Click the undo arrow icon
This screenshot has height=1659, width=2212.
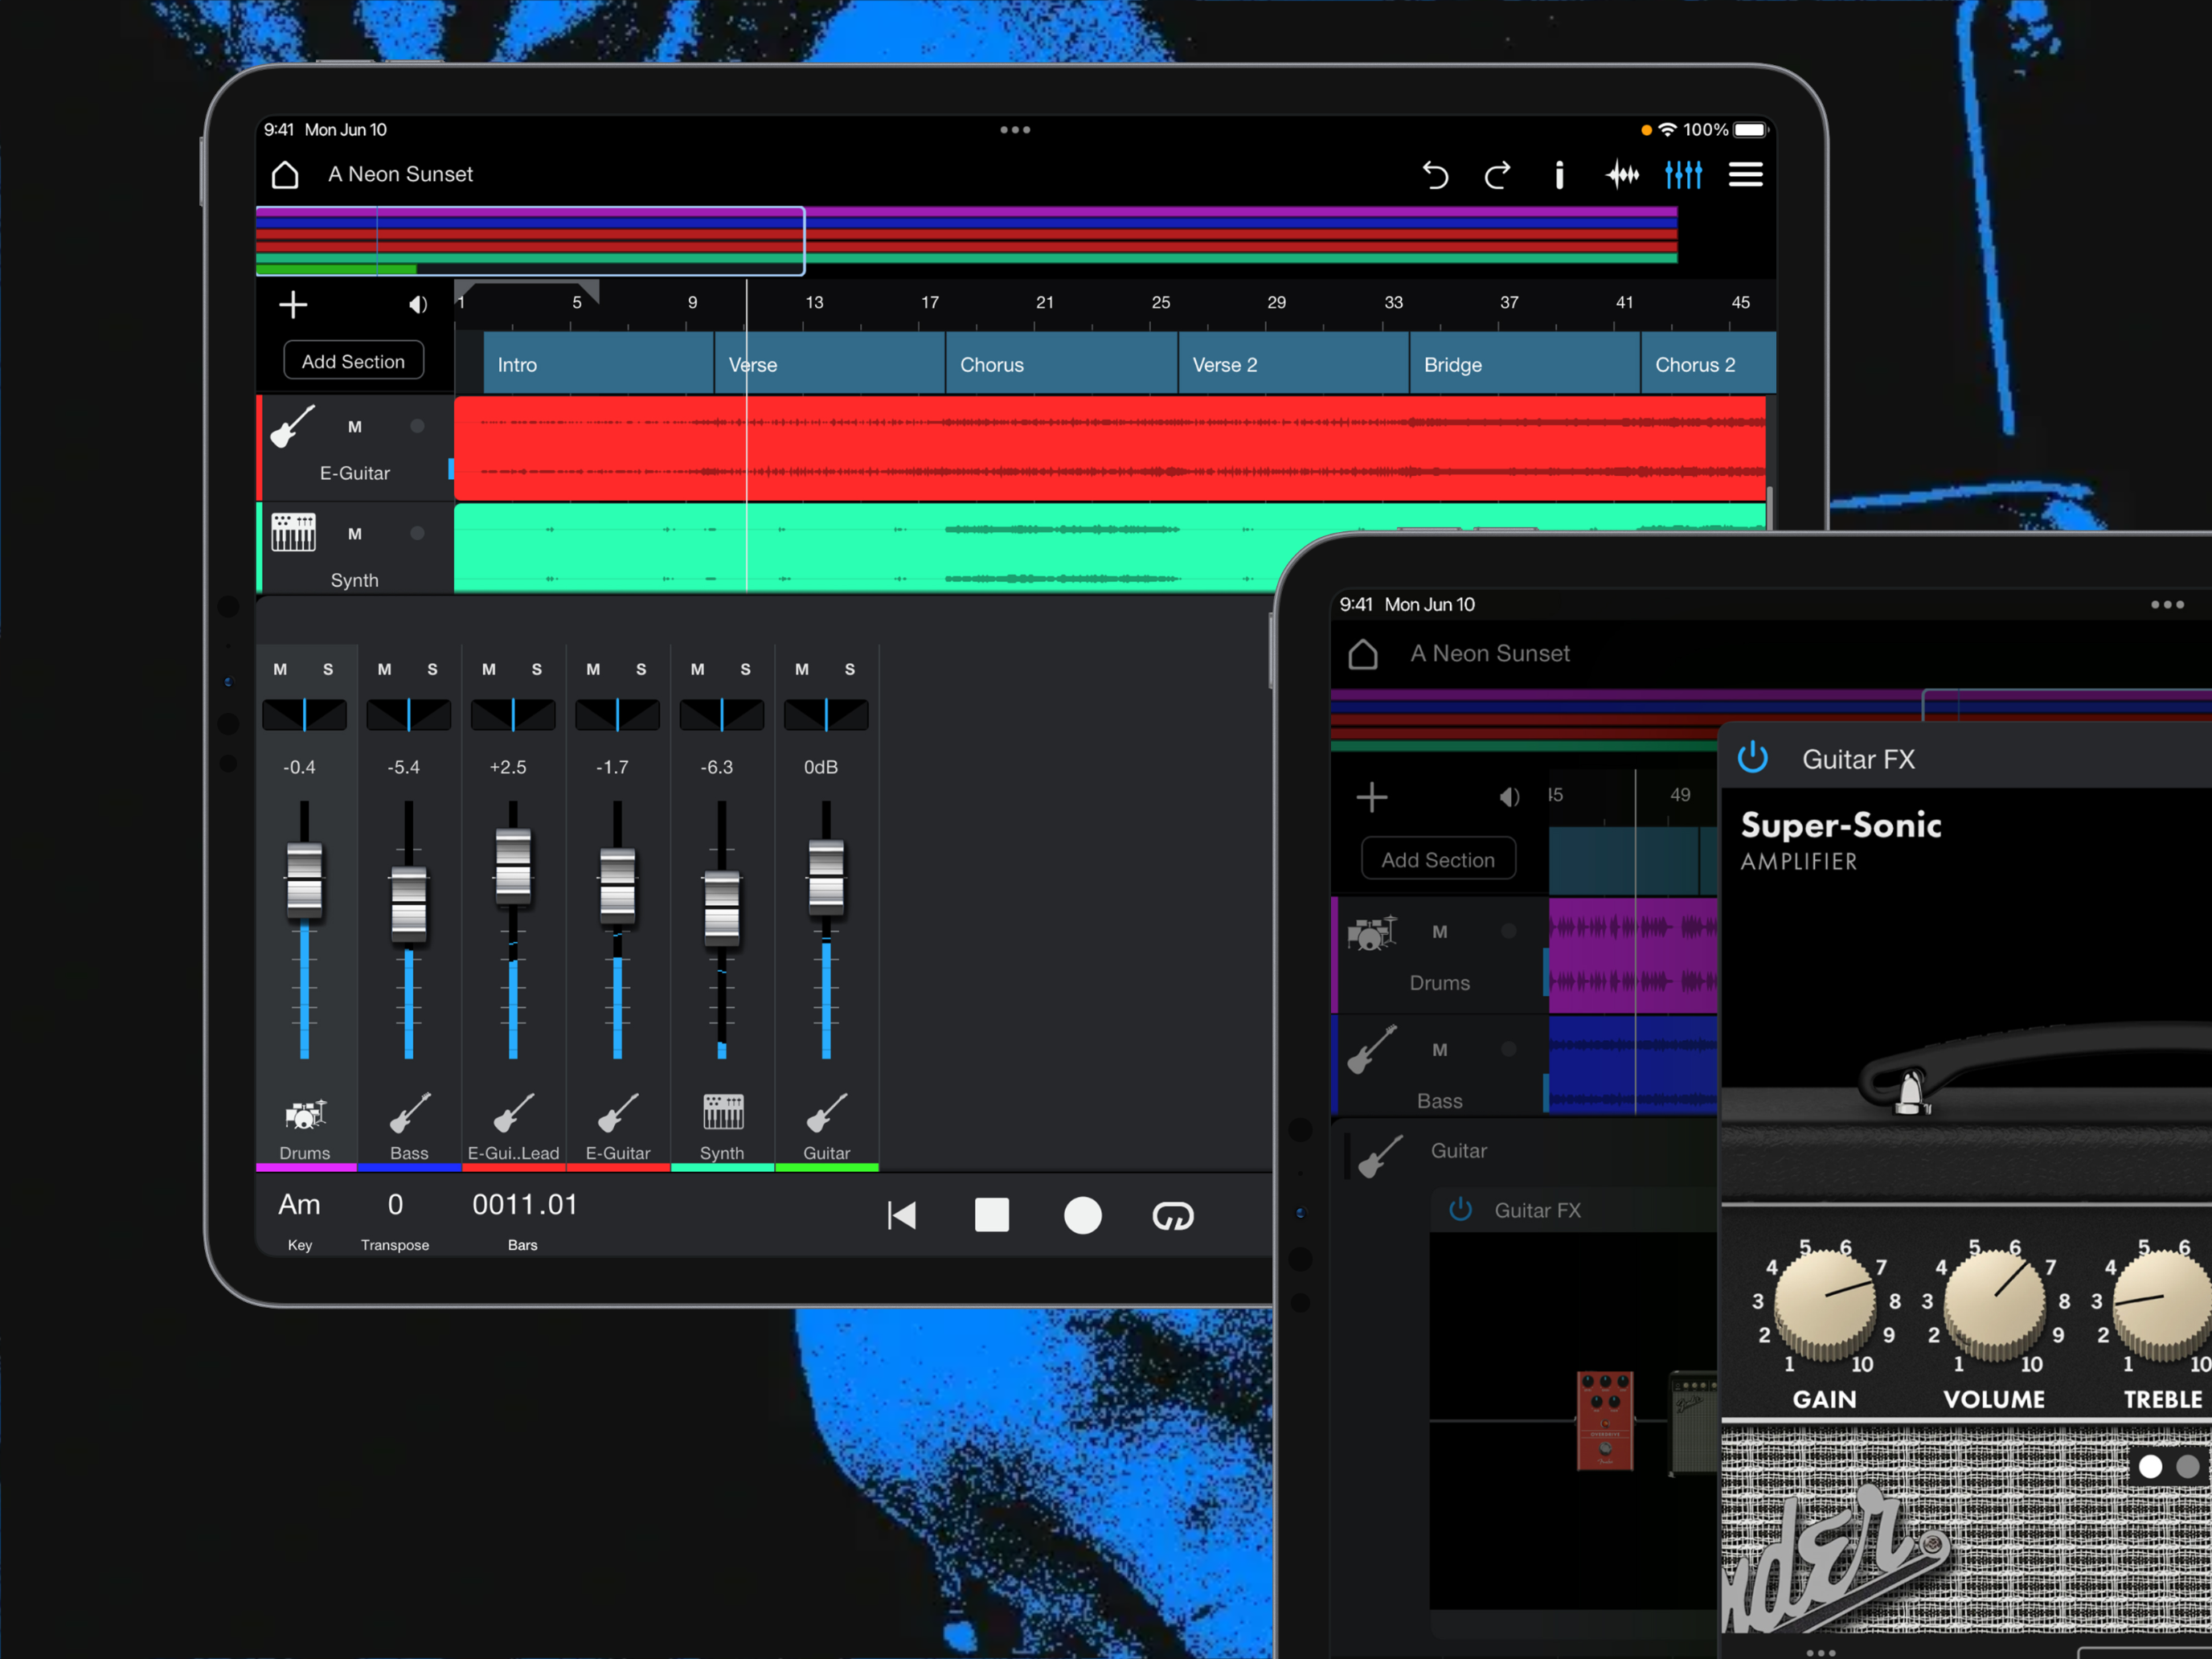(1436, 174)
